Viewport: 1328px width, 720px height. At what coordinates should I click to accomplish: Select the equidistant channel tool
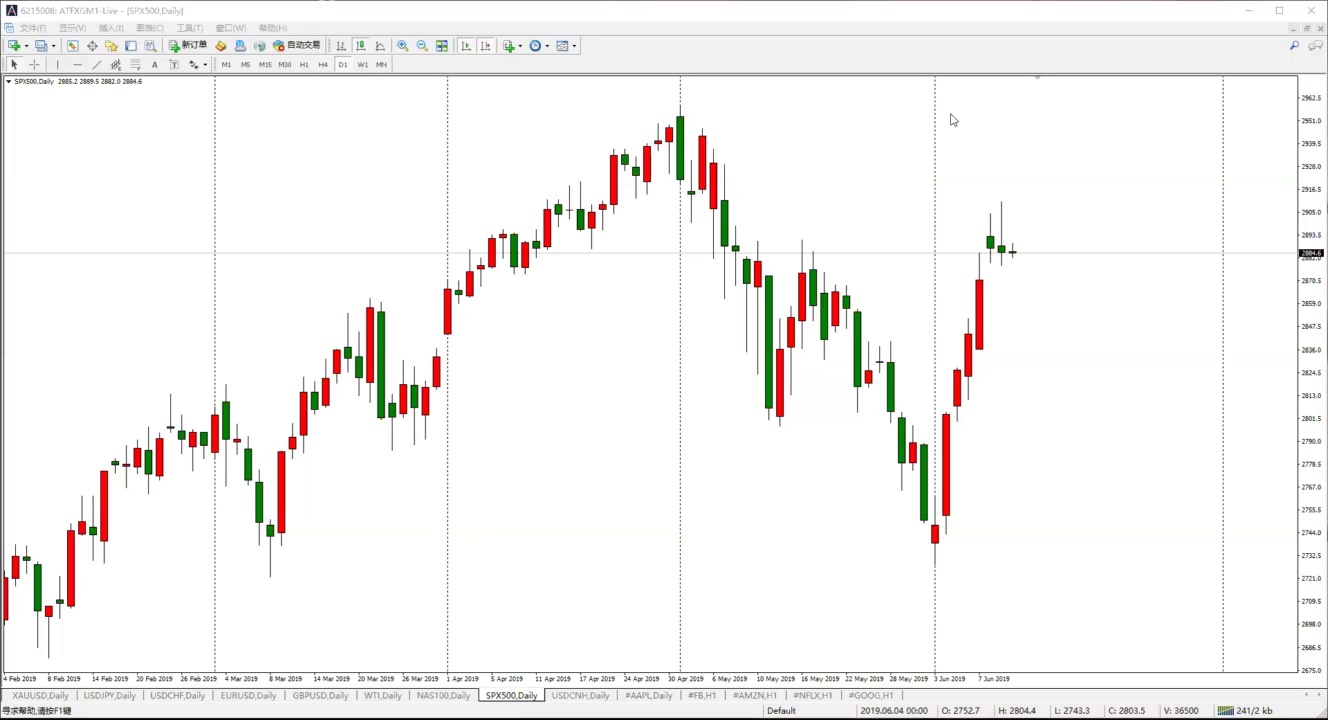(116, 65)
